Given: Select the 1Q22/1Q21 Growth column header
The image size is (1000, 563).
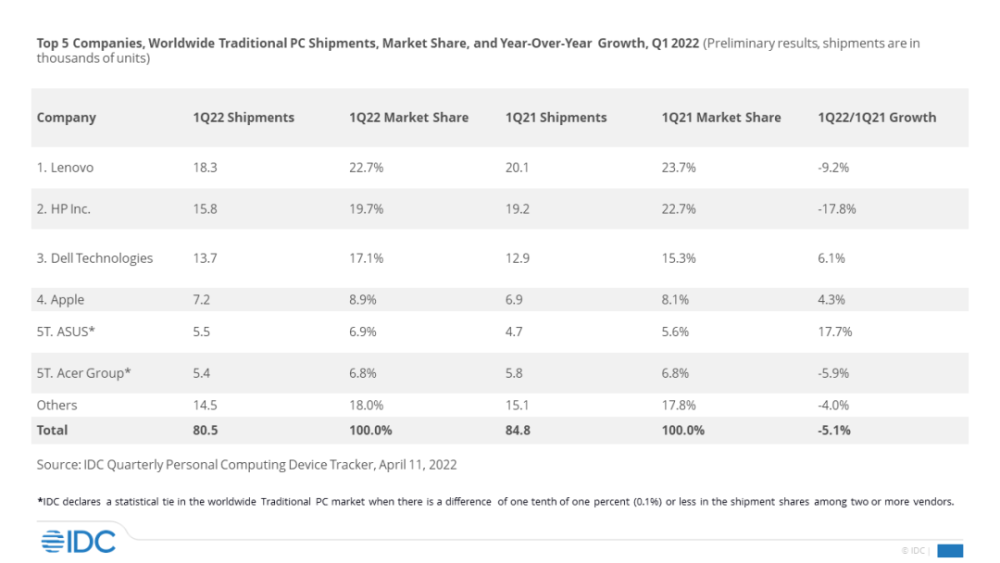Looking at the screenshot, I should pos(876,117).
